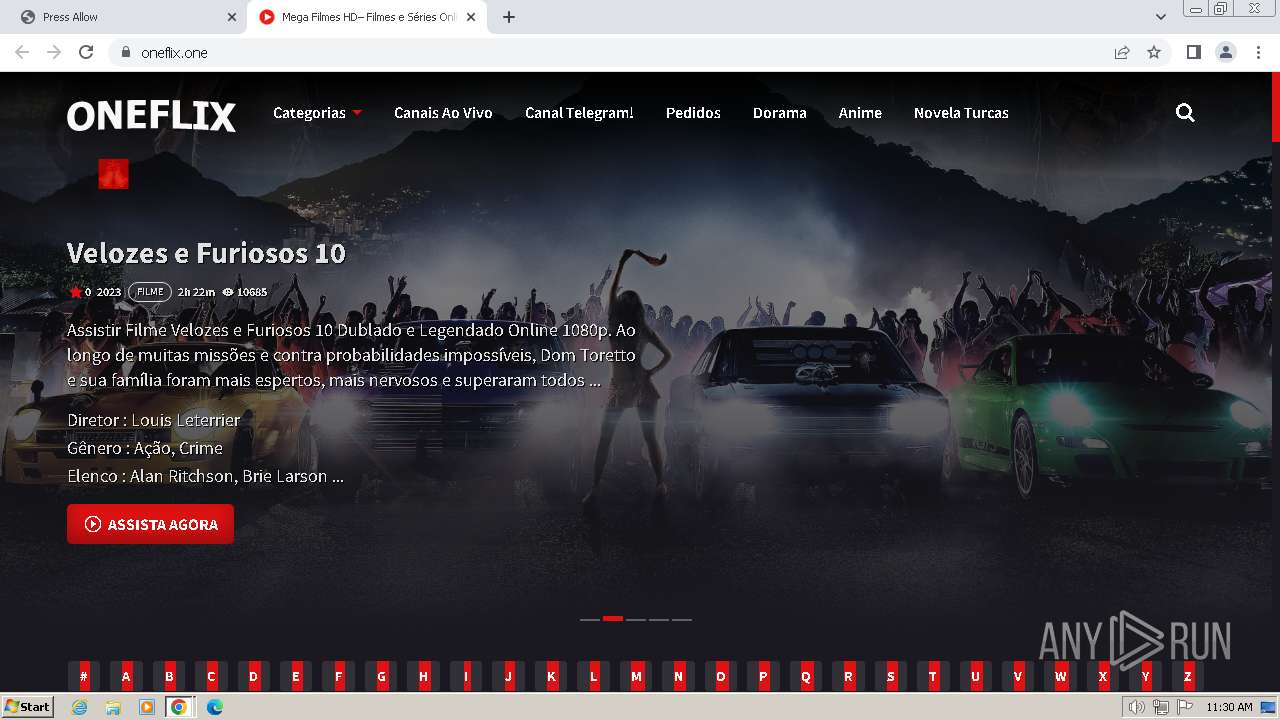Open the site search magnifier icon
Screen dimensions: 1280x720
(x=1185, y=113)
